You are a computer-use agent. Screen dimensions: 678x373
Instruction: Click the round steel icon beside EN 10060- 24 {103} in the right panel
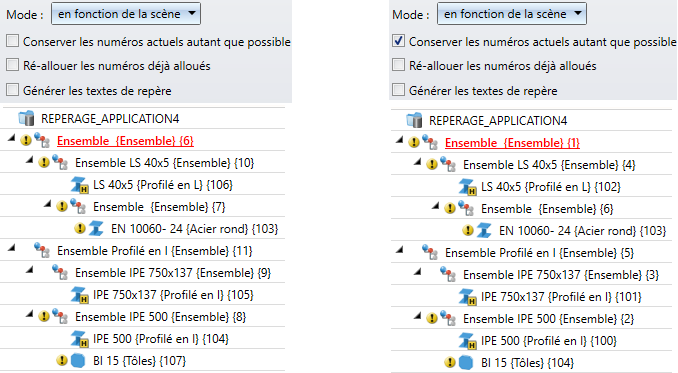tap(484, 230)
